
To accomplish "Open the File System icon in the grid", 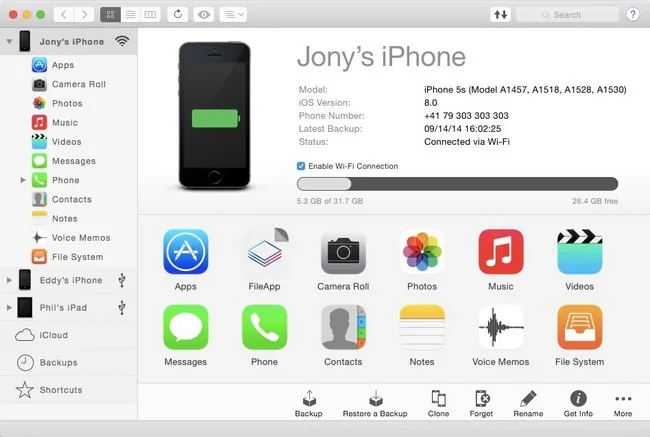I will 580,327.
